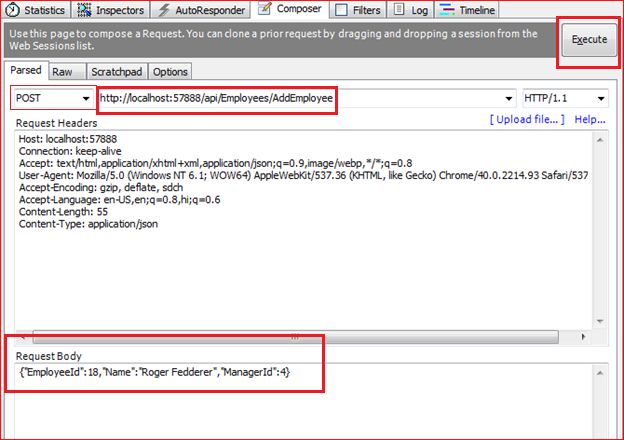Click headers scrollbar down arrow
The height and width of the screenshot is (440, 624).
600,321
